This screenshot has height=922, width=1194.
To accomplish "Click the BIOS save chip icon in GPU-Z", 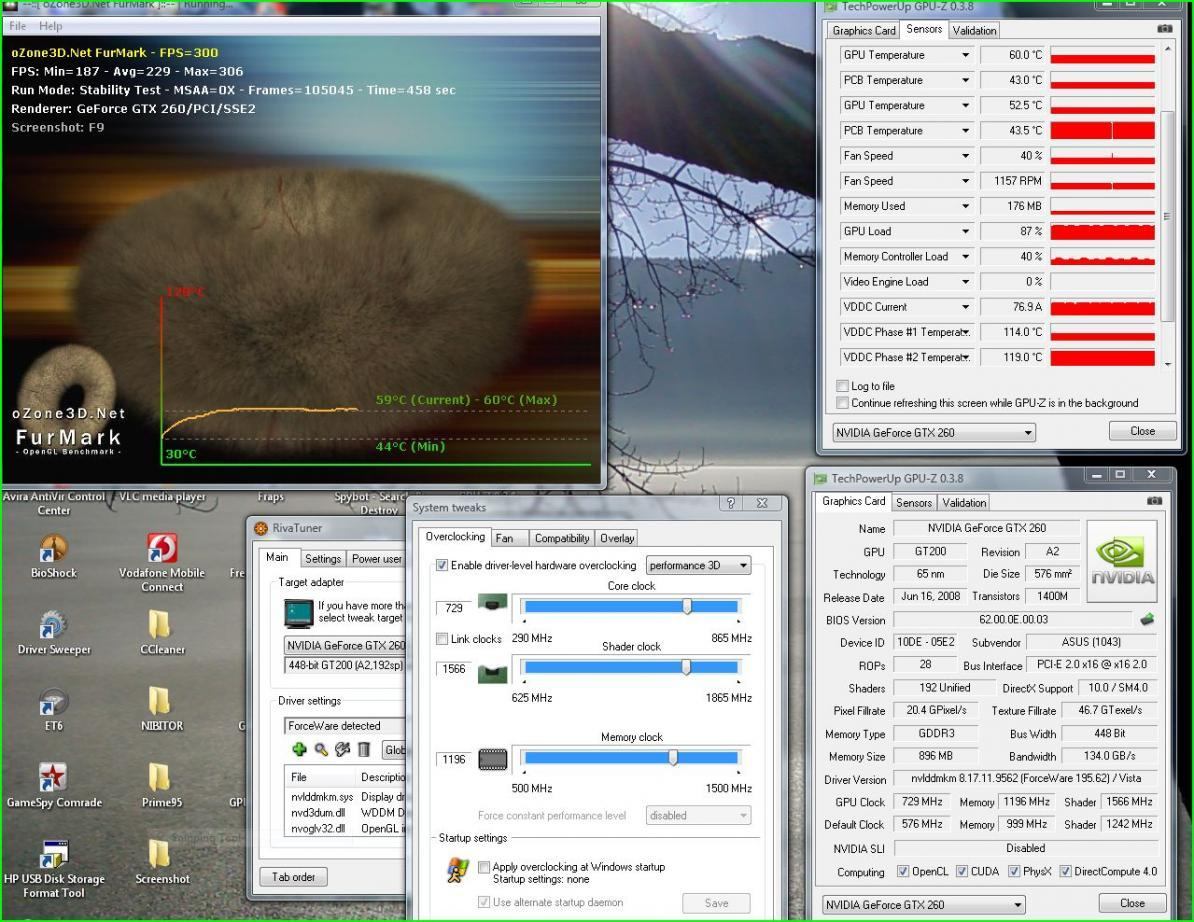I will [x=1148, y=620].
